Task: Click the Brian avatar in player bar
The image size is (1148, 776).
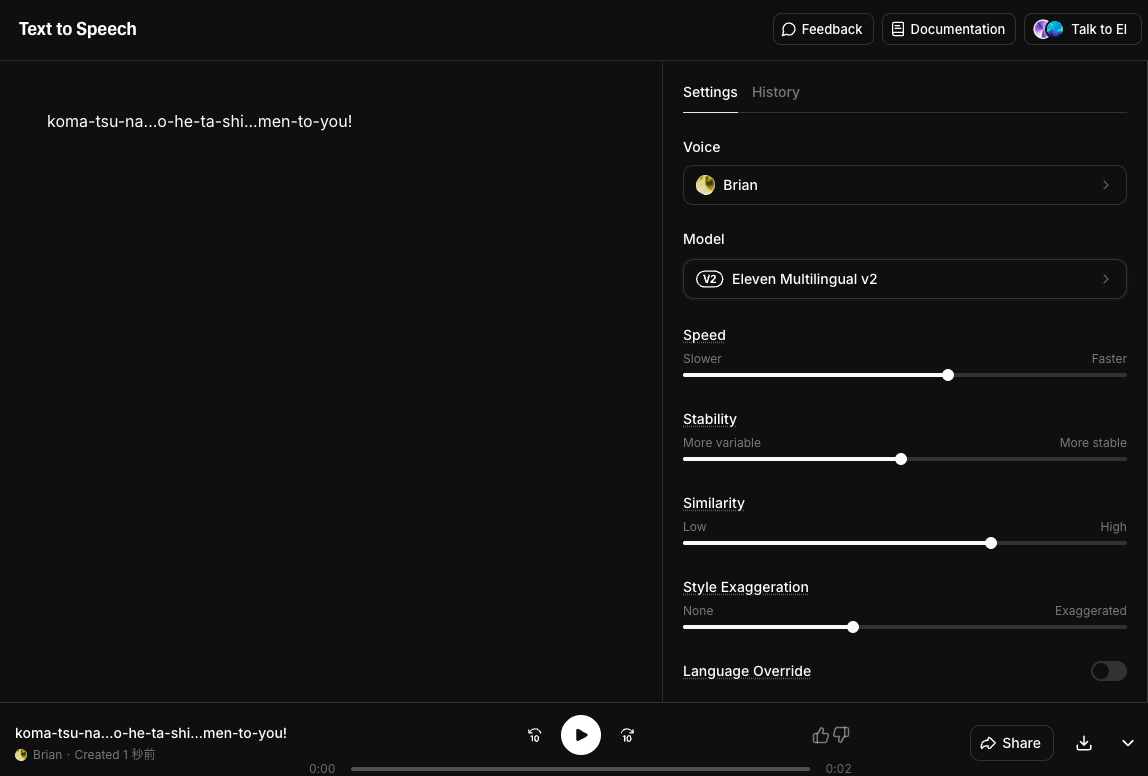Action: [x=20, y=755]
